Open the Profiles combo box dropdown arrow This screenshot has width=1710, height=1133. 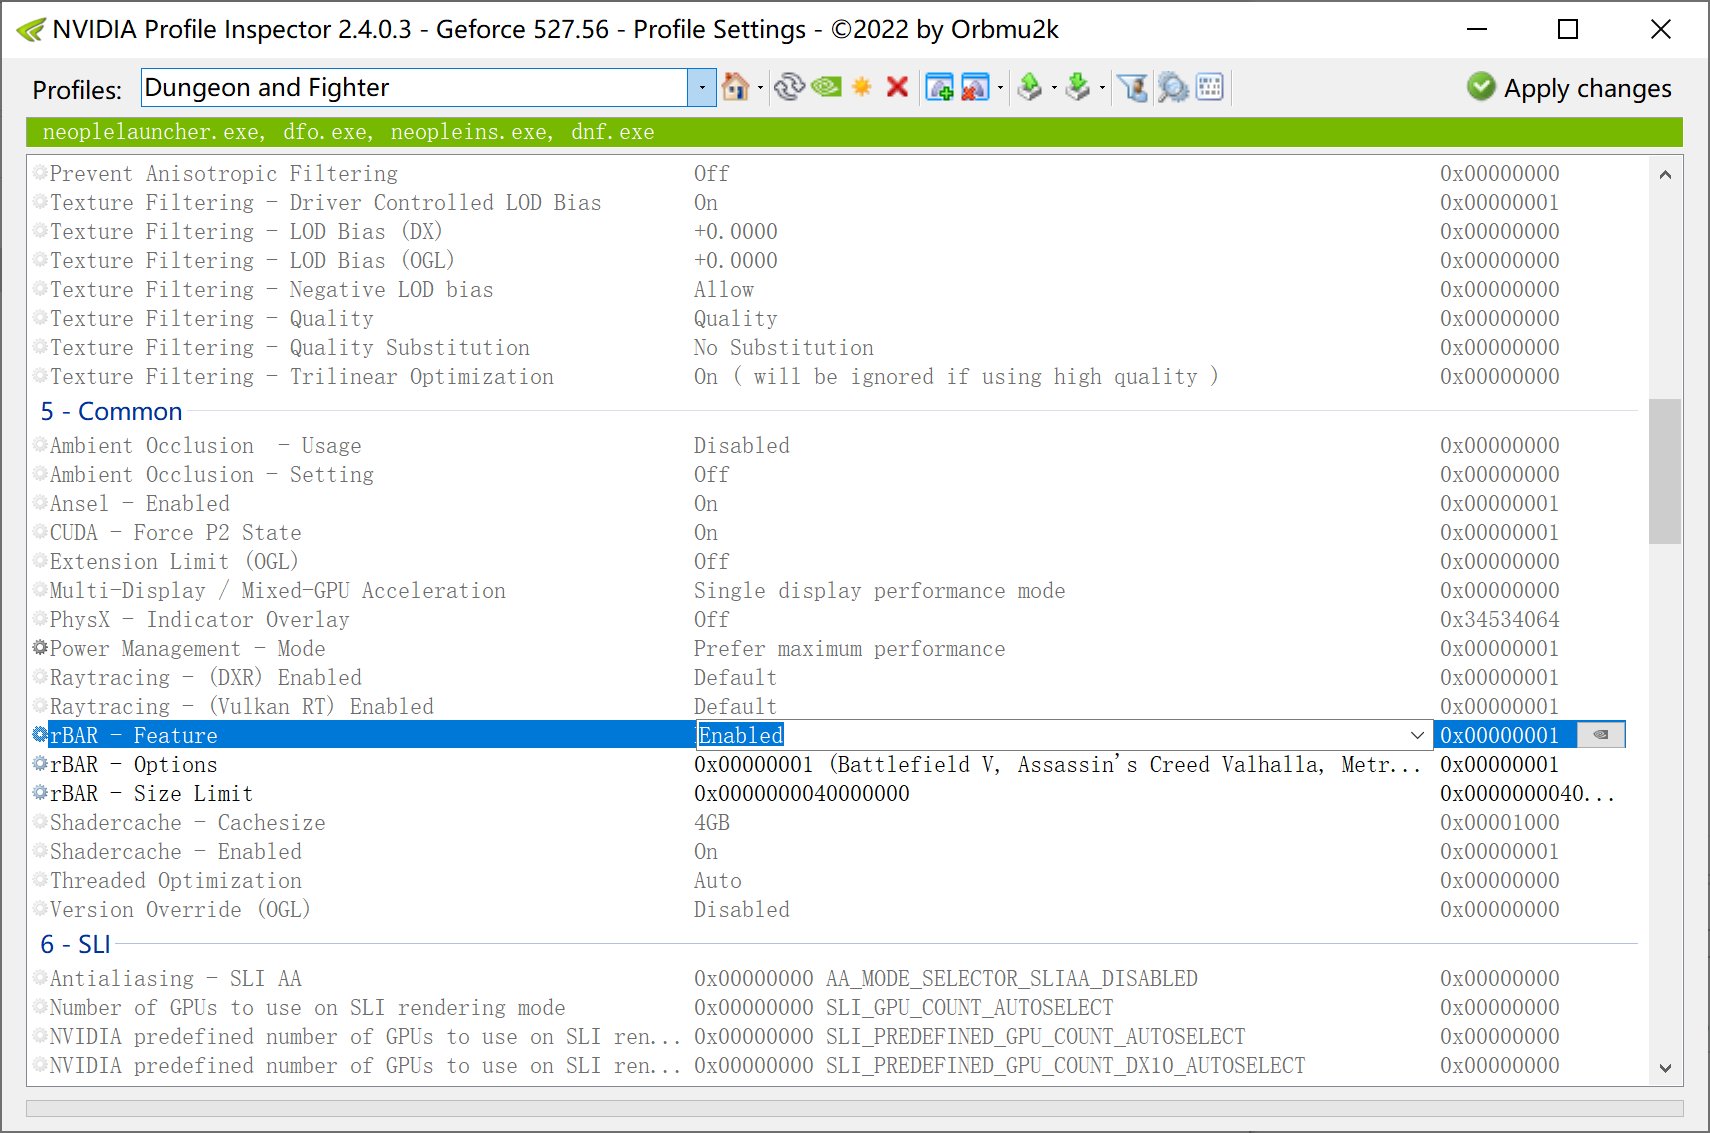702,88
